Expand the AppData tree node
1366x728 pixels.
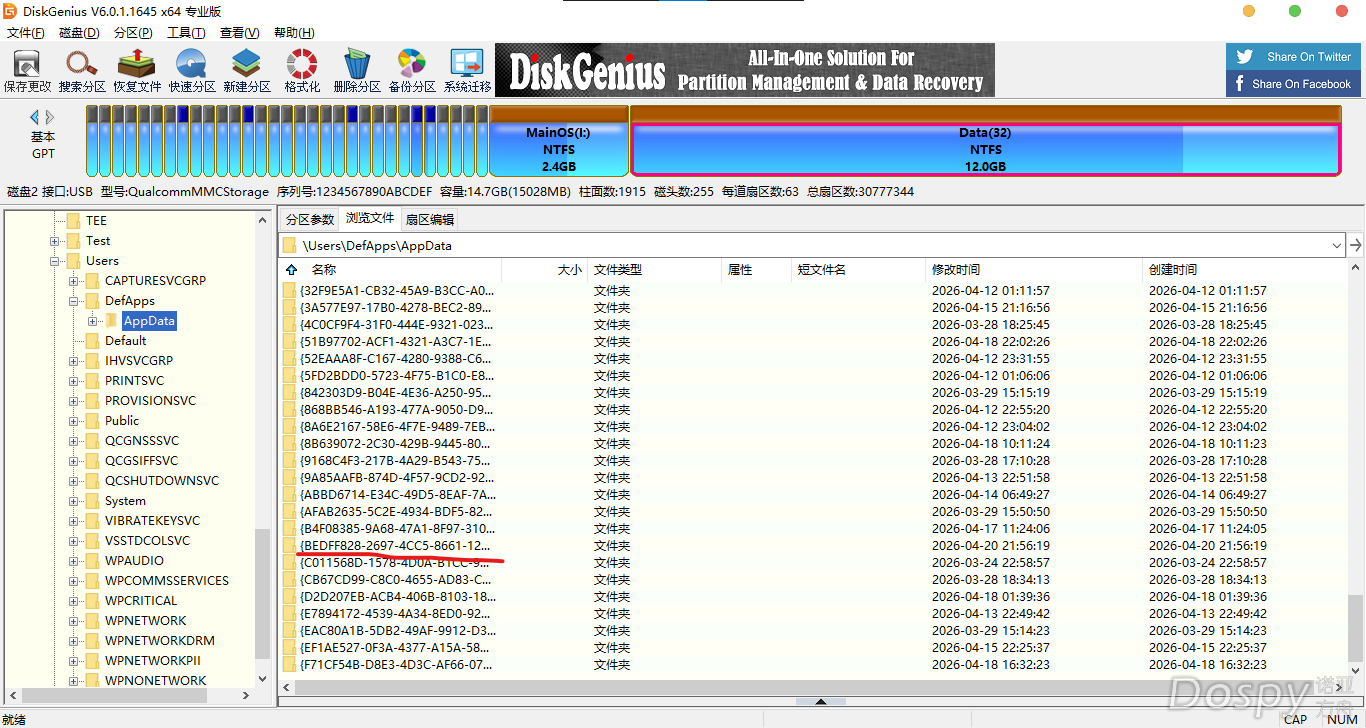pyautogui.click(x=93, y=321)
